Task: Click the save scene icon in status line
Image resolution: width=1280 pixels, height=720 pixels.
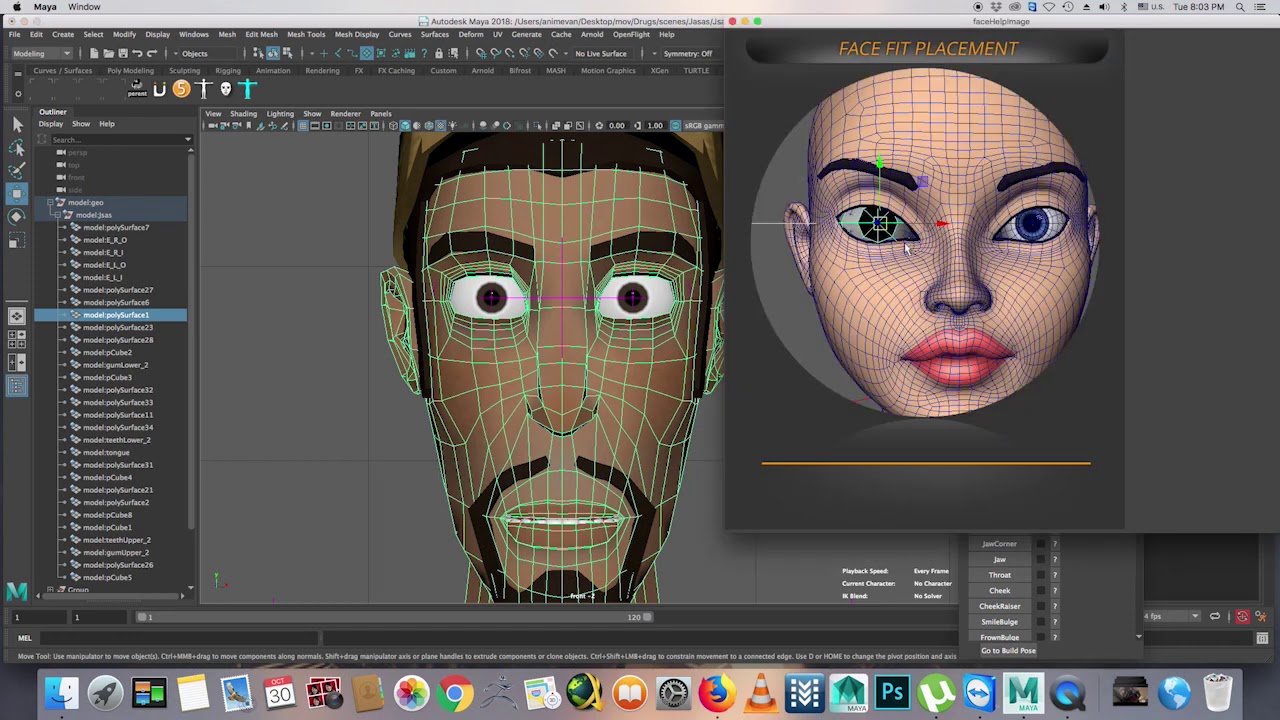Action: point(122,53)
